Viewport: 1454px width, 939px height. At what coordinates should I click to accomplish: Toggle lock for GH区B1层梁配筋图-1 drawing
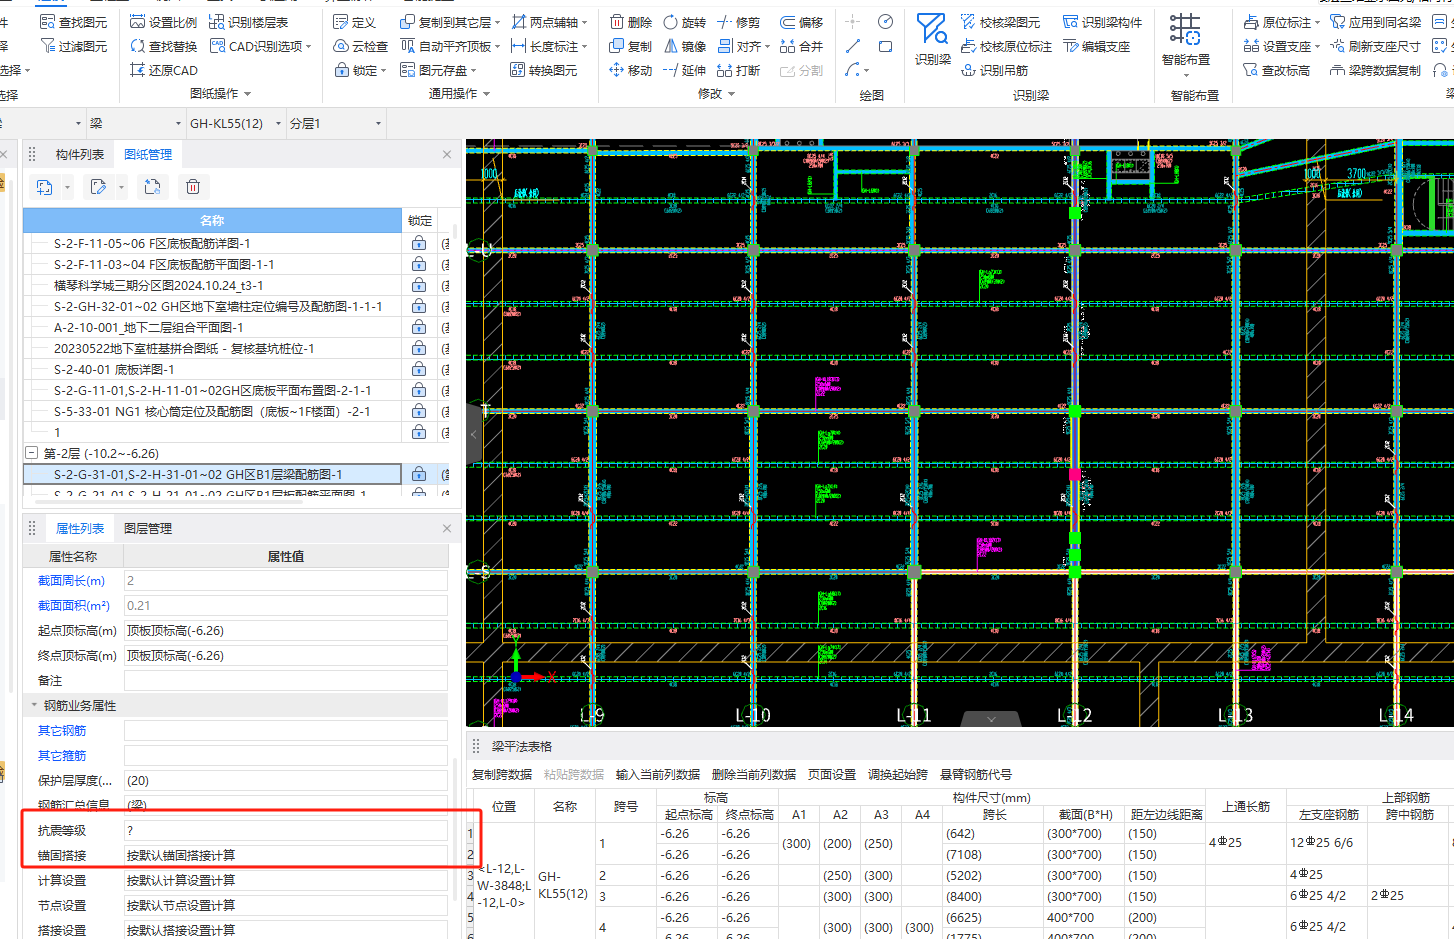point(419,474)
